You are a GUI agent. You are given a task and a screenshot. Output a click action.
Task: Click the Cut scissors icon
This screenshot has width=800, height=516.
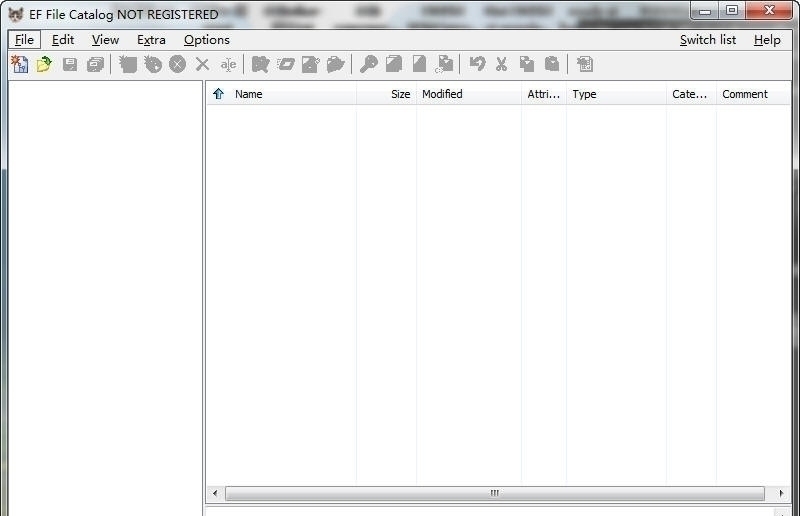(502, 64)
